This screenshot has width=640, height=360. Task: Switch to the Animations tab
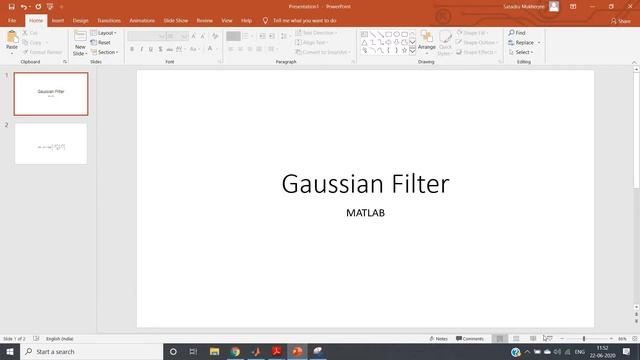click(142, 20)
